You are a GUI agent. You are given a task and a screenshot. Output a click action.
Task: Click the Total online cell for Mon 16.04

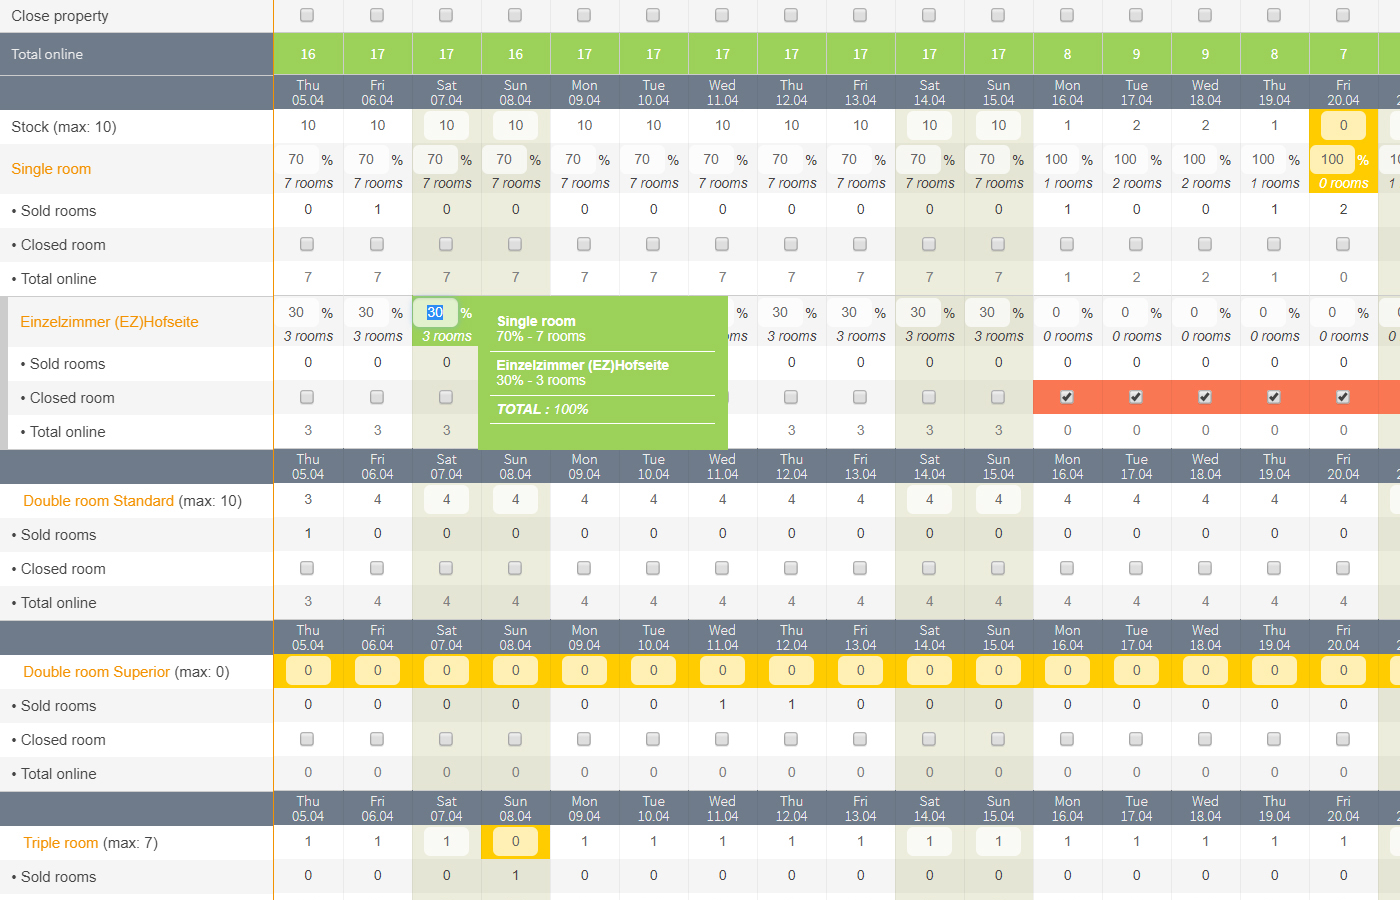click(x=1067, y=54)
